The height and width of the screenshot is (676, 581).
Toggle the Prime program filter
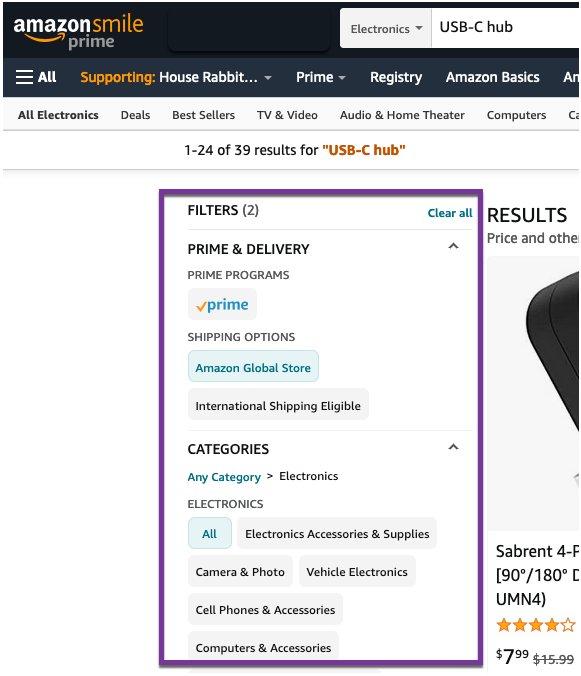(x=222, y=304)
